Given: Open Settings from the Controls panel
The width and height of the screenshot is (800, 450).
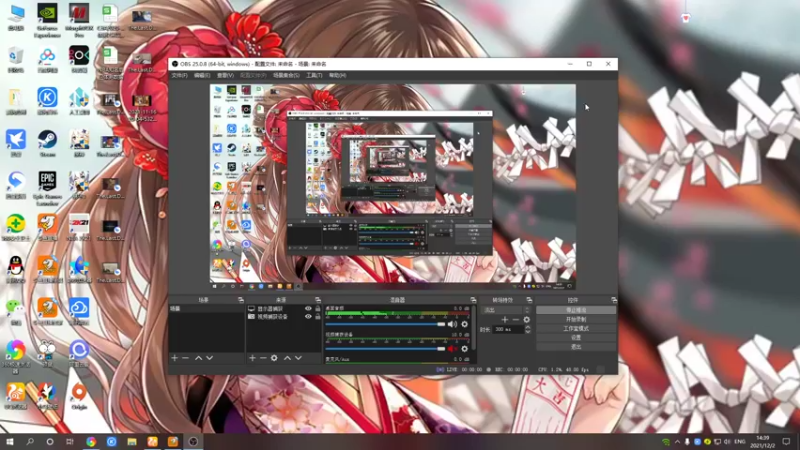Looking at the screenshot, I should (576, 337).
